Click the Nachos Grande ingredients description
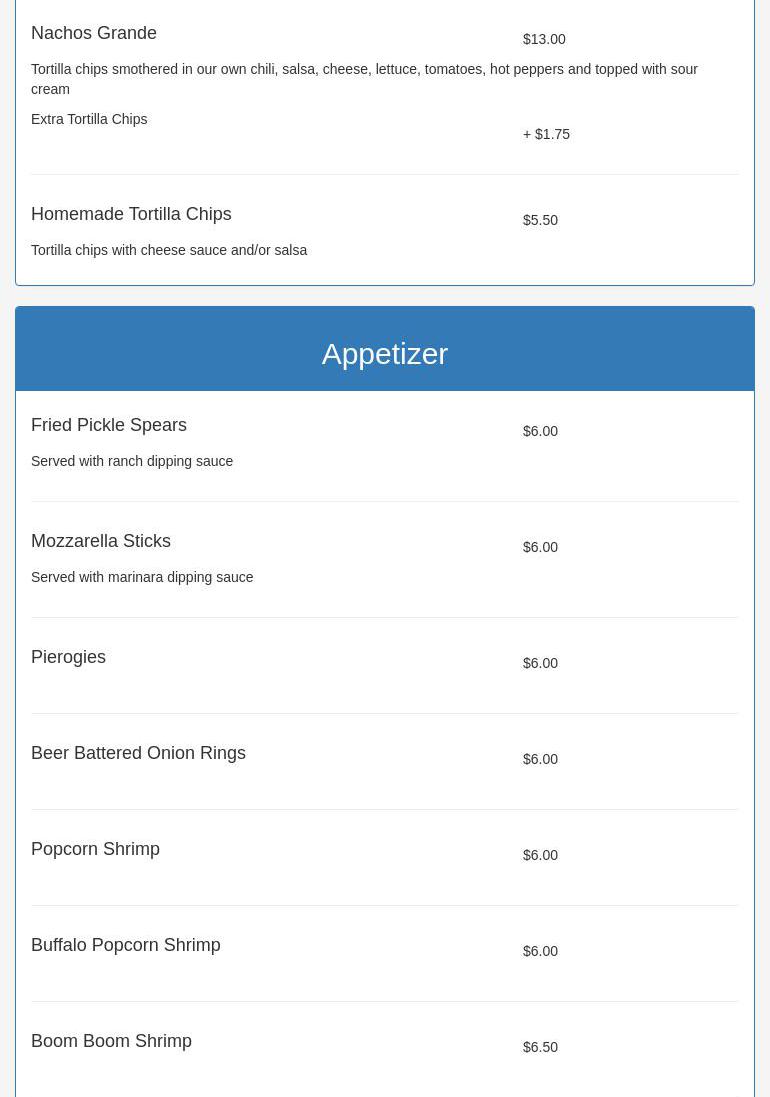This screenshot has height=1097, width=770. (x=364, y=78)
